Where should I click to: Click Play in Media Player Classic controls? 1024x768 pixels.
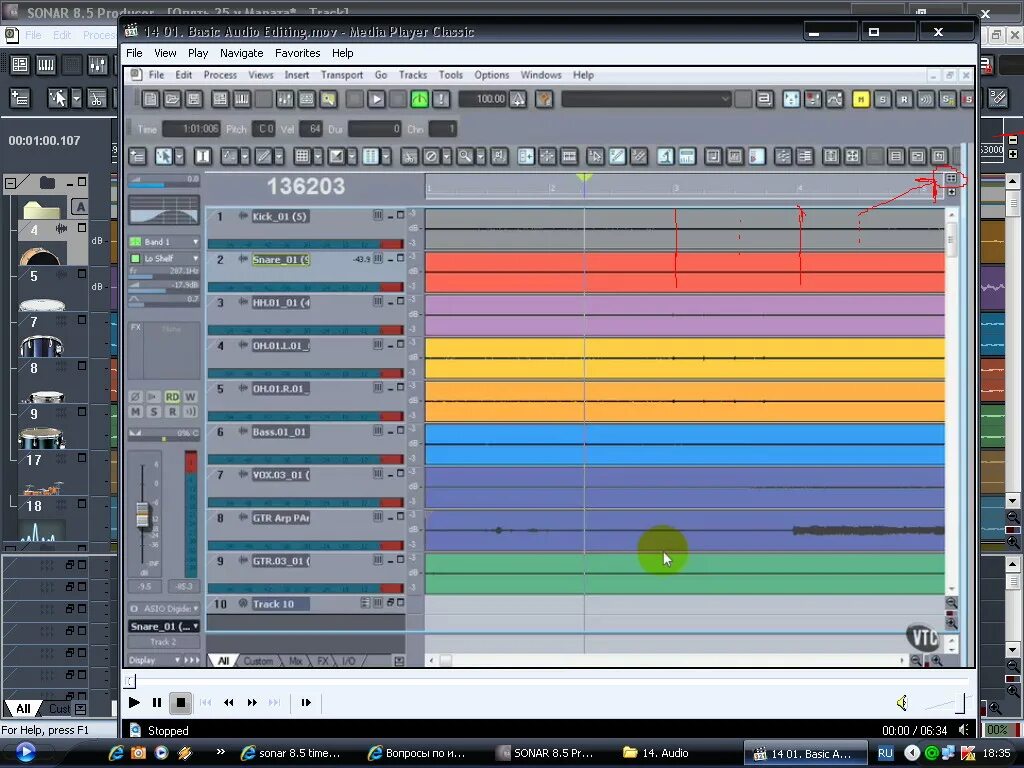coord(134,703)
